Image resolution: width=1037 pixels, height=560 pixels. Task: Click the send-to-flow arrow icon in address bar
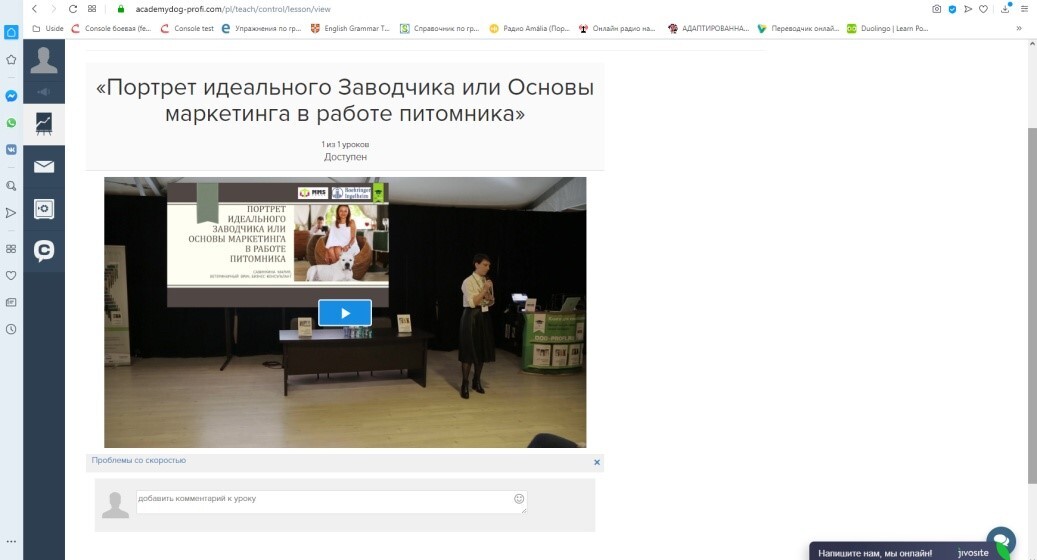(x=968, y=9)
